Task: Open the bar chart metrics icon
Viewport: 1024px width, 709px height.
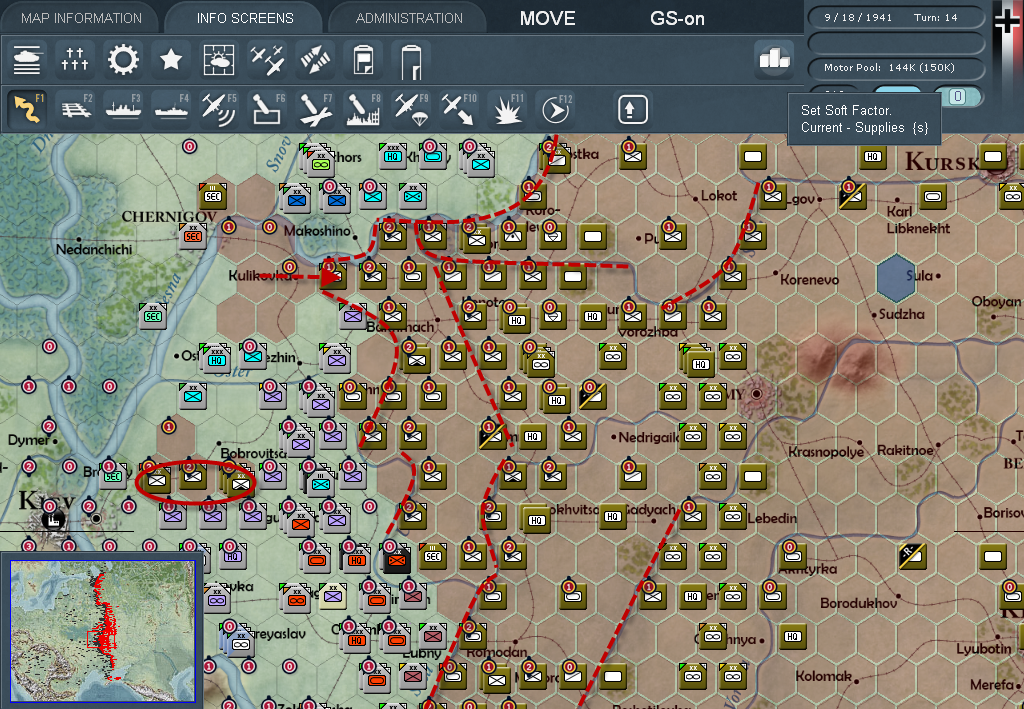Action: pyautogui.click(x=774, y=59)
